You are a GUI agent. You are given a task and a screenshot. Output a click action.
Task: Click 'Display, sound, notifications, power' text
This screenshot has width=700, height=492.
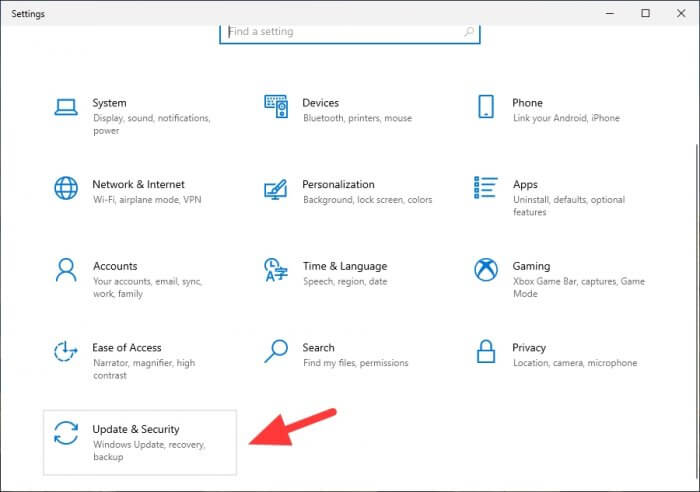(152, 124)
